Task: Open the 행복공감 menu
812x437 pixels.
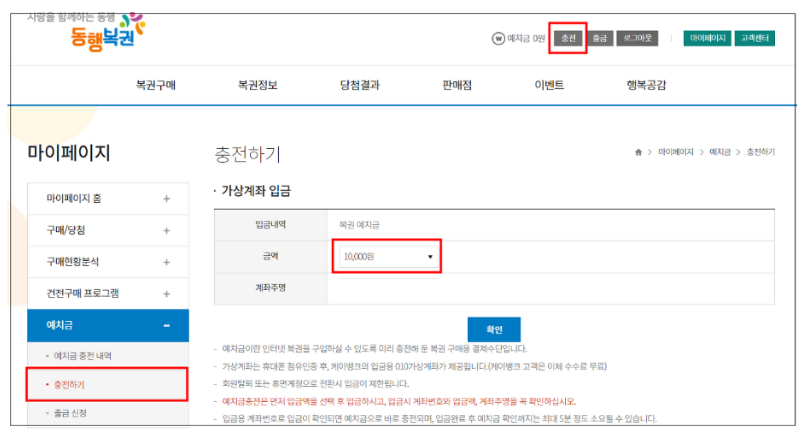Action: (x=646, y=85)
